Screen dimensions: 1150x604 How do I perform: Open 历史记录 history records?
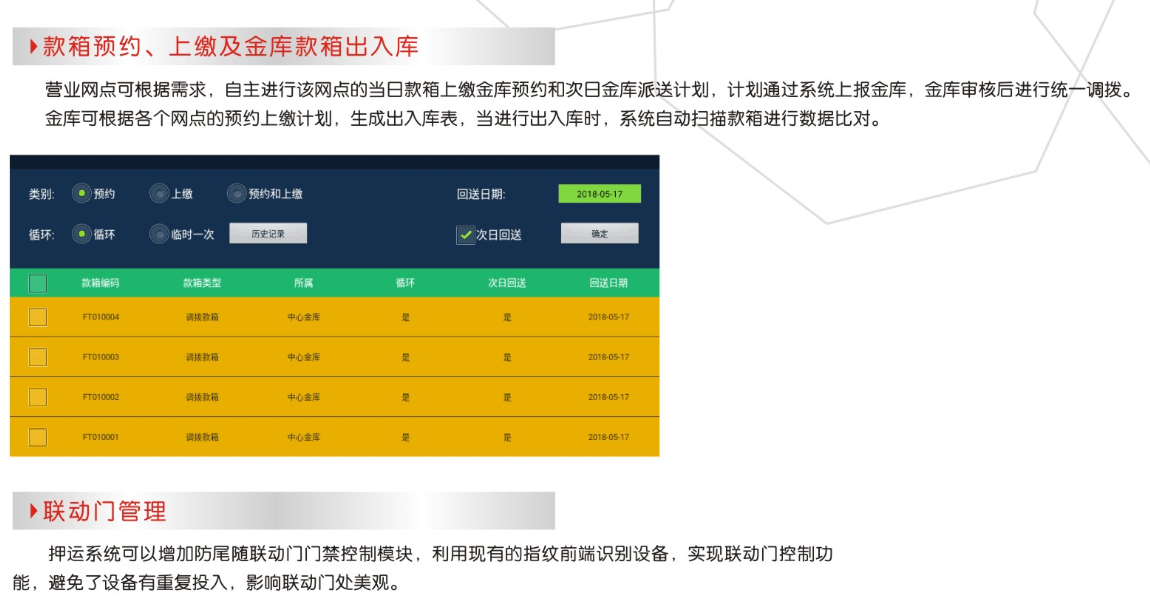pos(268,234)
